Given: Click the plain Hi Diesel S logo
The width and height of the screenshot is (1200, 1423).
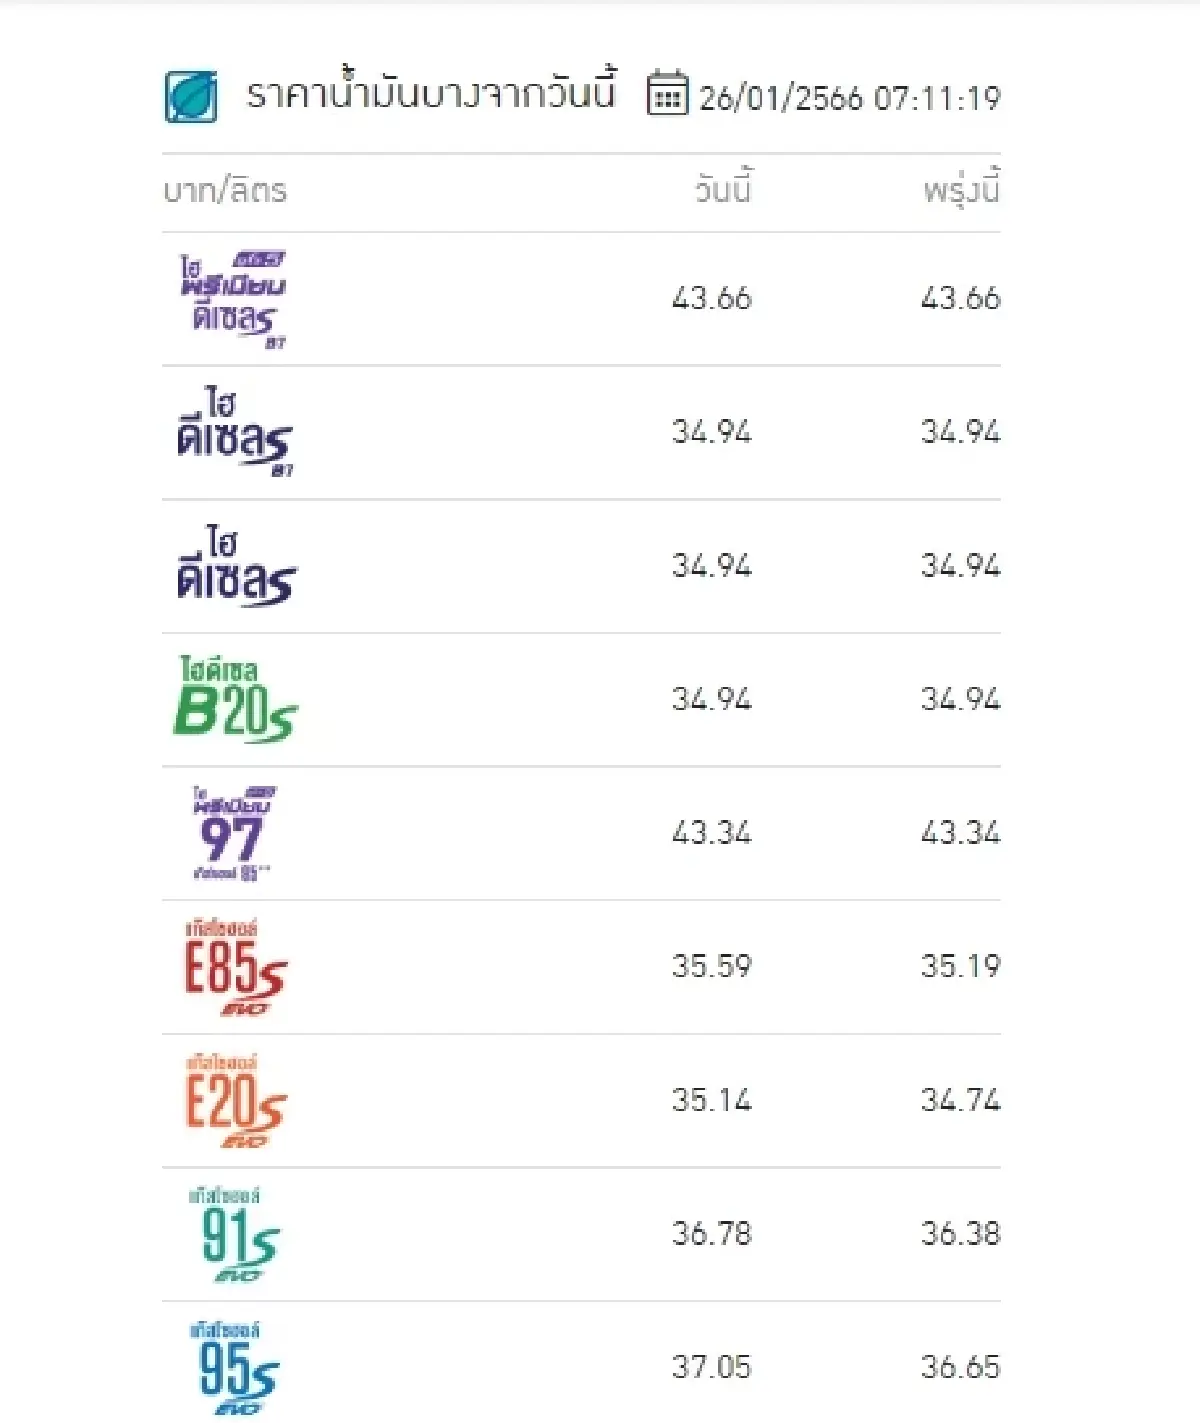Looking at the screenshot, I should [x=236, y=566].
